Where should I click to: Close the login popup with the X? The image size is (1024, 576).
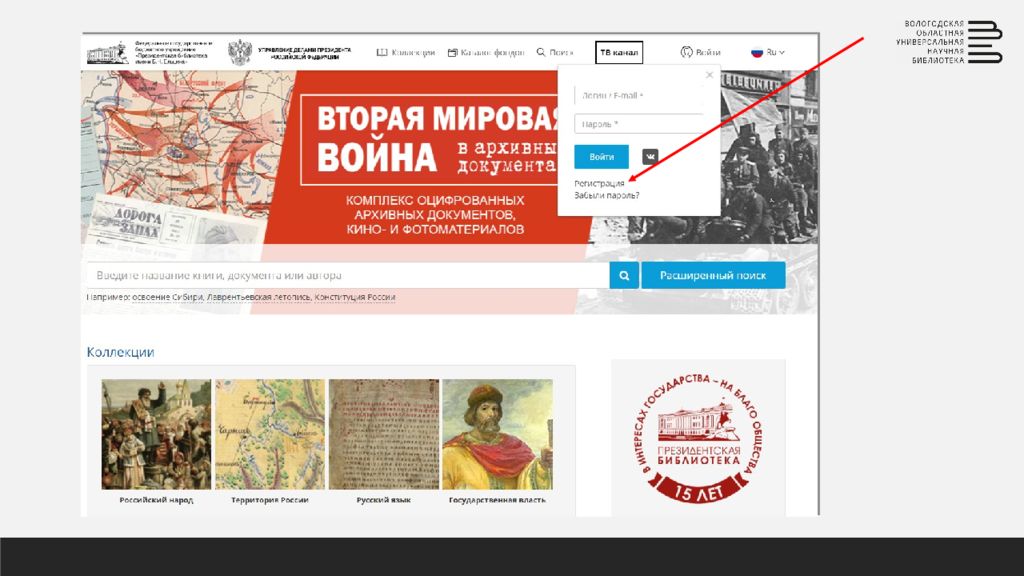(x=709, y=75)
